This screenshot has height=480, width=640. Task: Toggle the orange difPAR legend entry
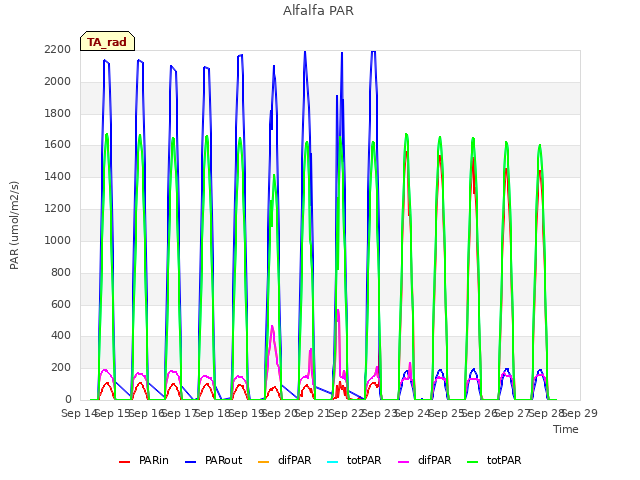[284, 460]
